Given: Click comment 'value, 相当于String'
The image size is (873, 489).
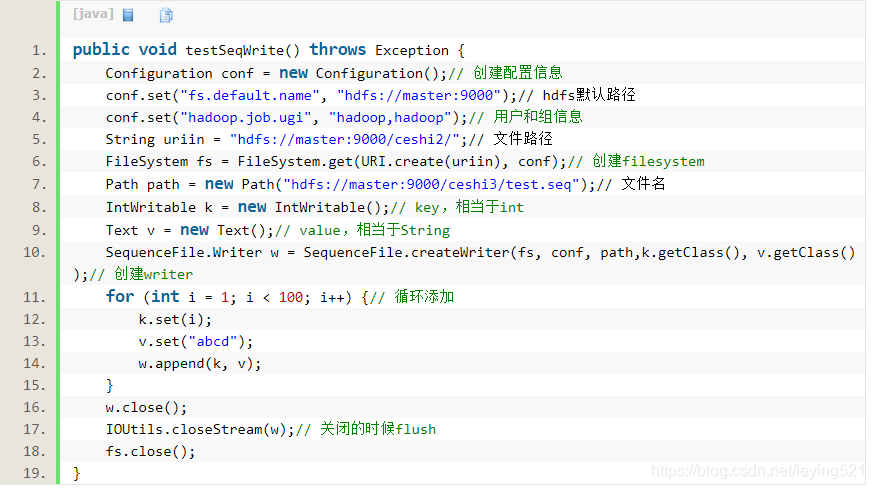Looking at the screenshot, I should coord(375,230).
